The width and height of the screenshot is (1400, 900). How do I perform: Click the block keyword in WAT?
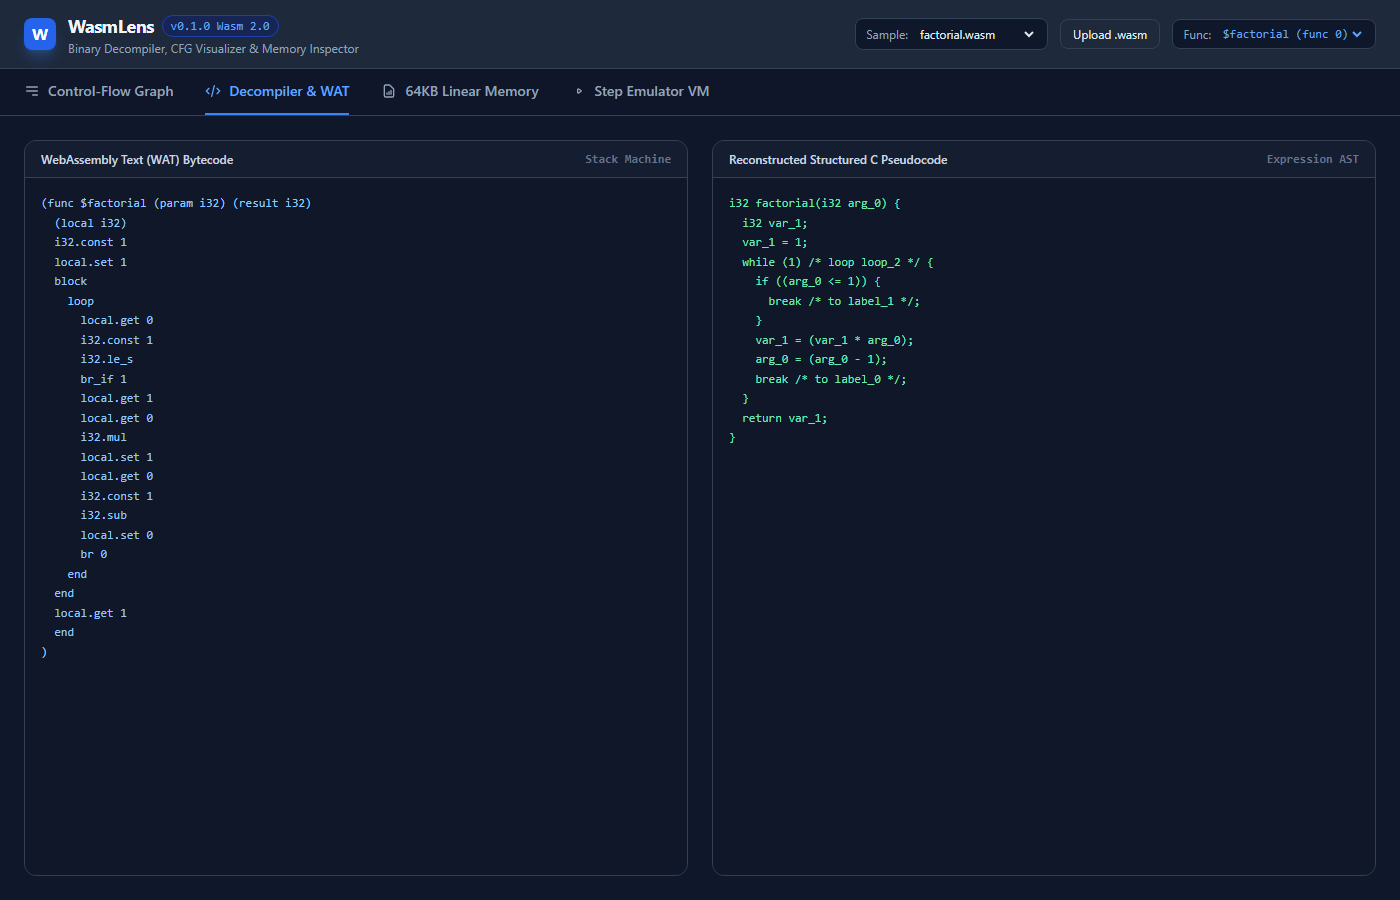pyautogui.click(x=71, y=281)
